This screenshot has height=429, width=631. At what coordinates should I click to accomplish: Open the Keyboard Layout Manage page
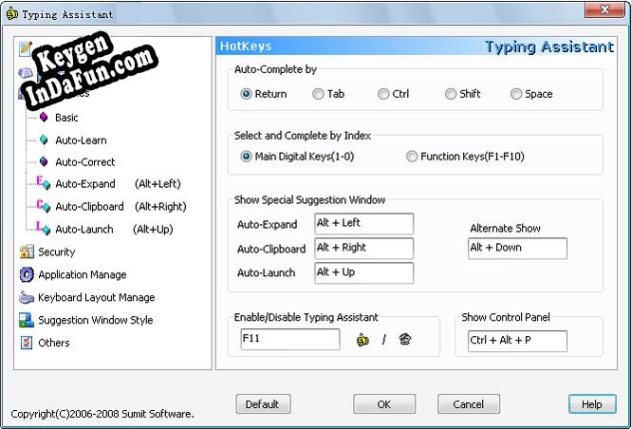click(97, 297)
